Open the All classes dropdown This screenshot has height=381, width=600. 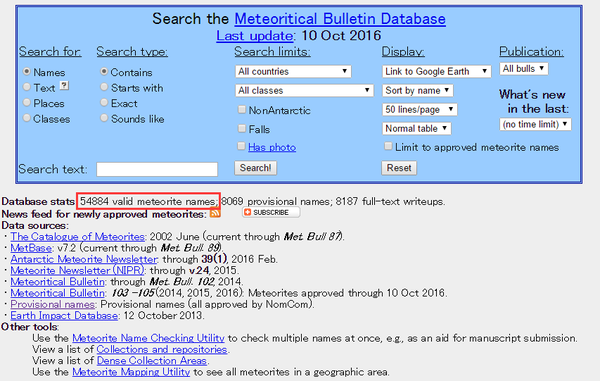pos(304,91)
